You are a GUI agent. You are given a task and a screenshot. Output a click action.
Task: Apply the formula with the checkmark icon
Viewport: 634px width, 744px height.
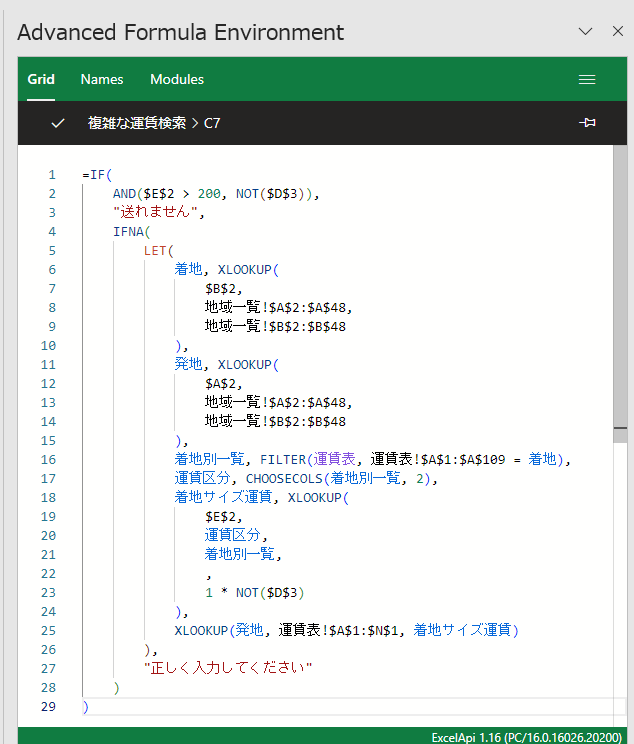click(x=58, y=123)
